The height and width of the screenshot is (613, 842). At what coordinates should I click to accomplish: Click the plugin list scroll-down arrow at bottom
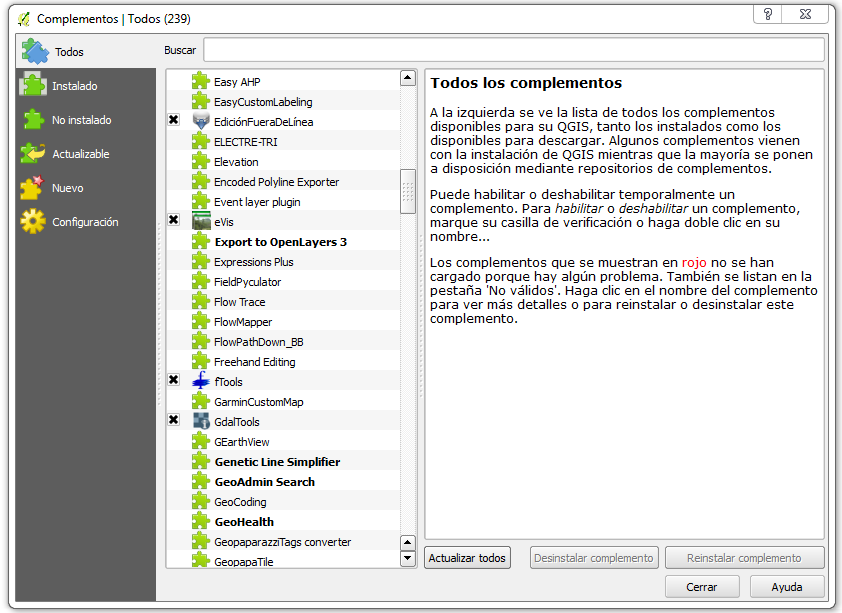[408, 559]
